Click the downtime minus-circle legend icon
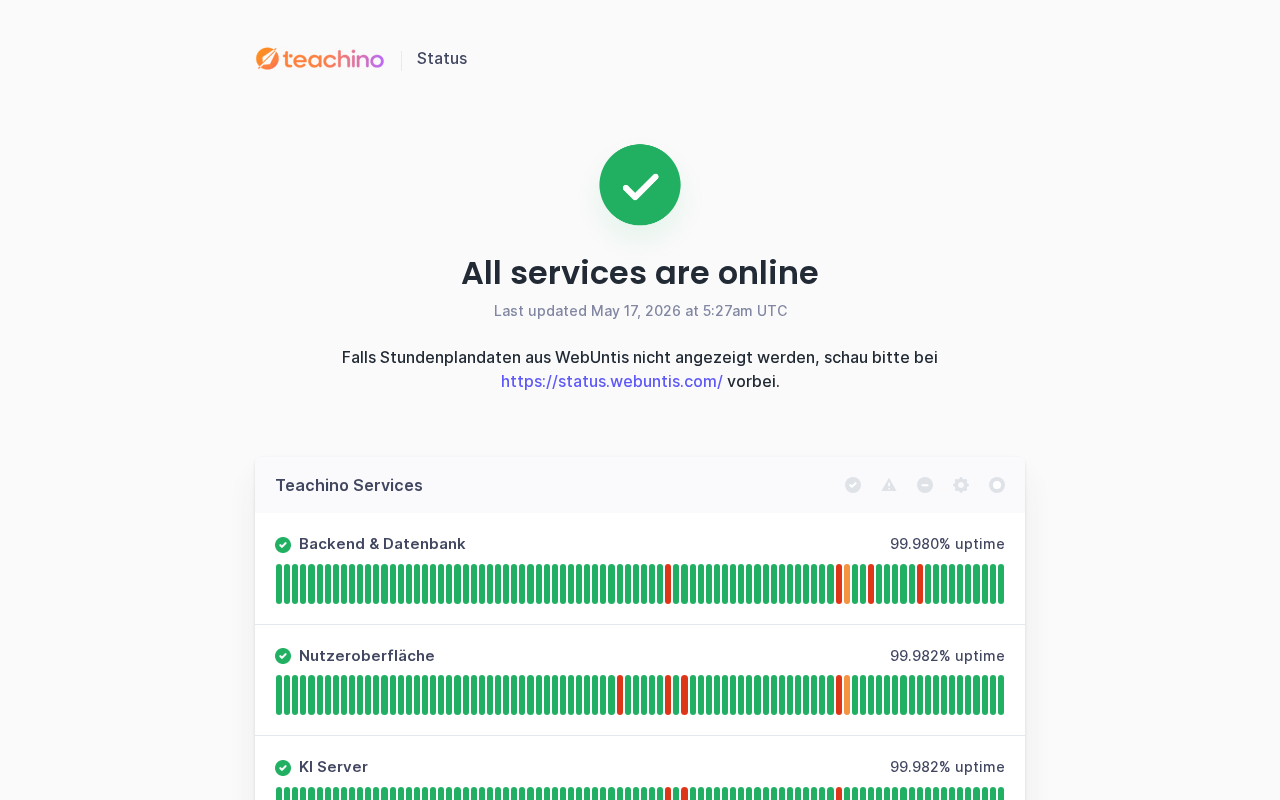Screen dimensions: 1280x800 (925, 485)
